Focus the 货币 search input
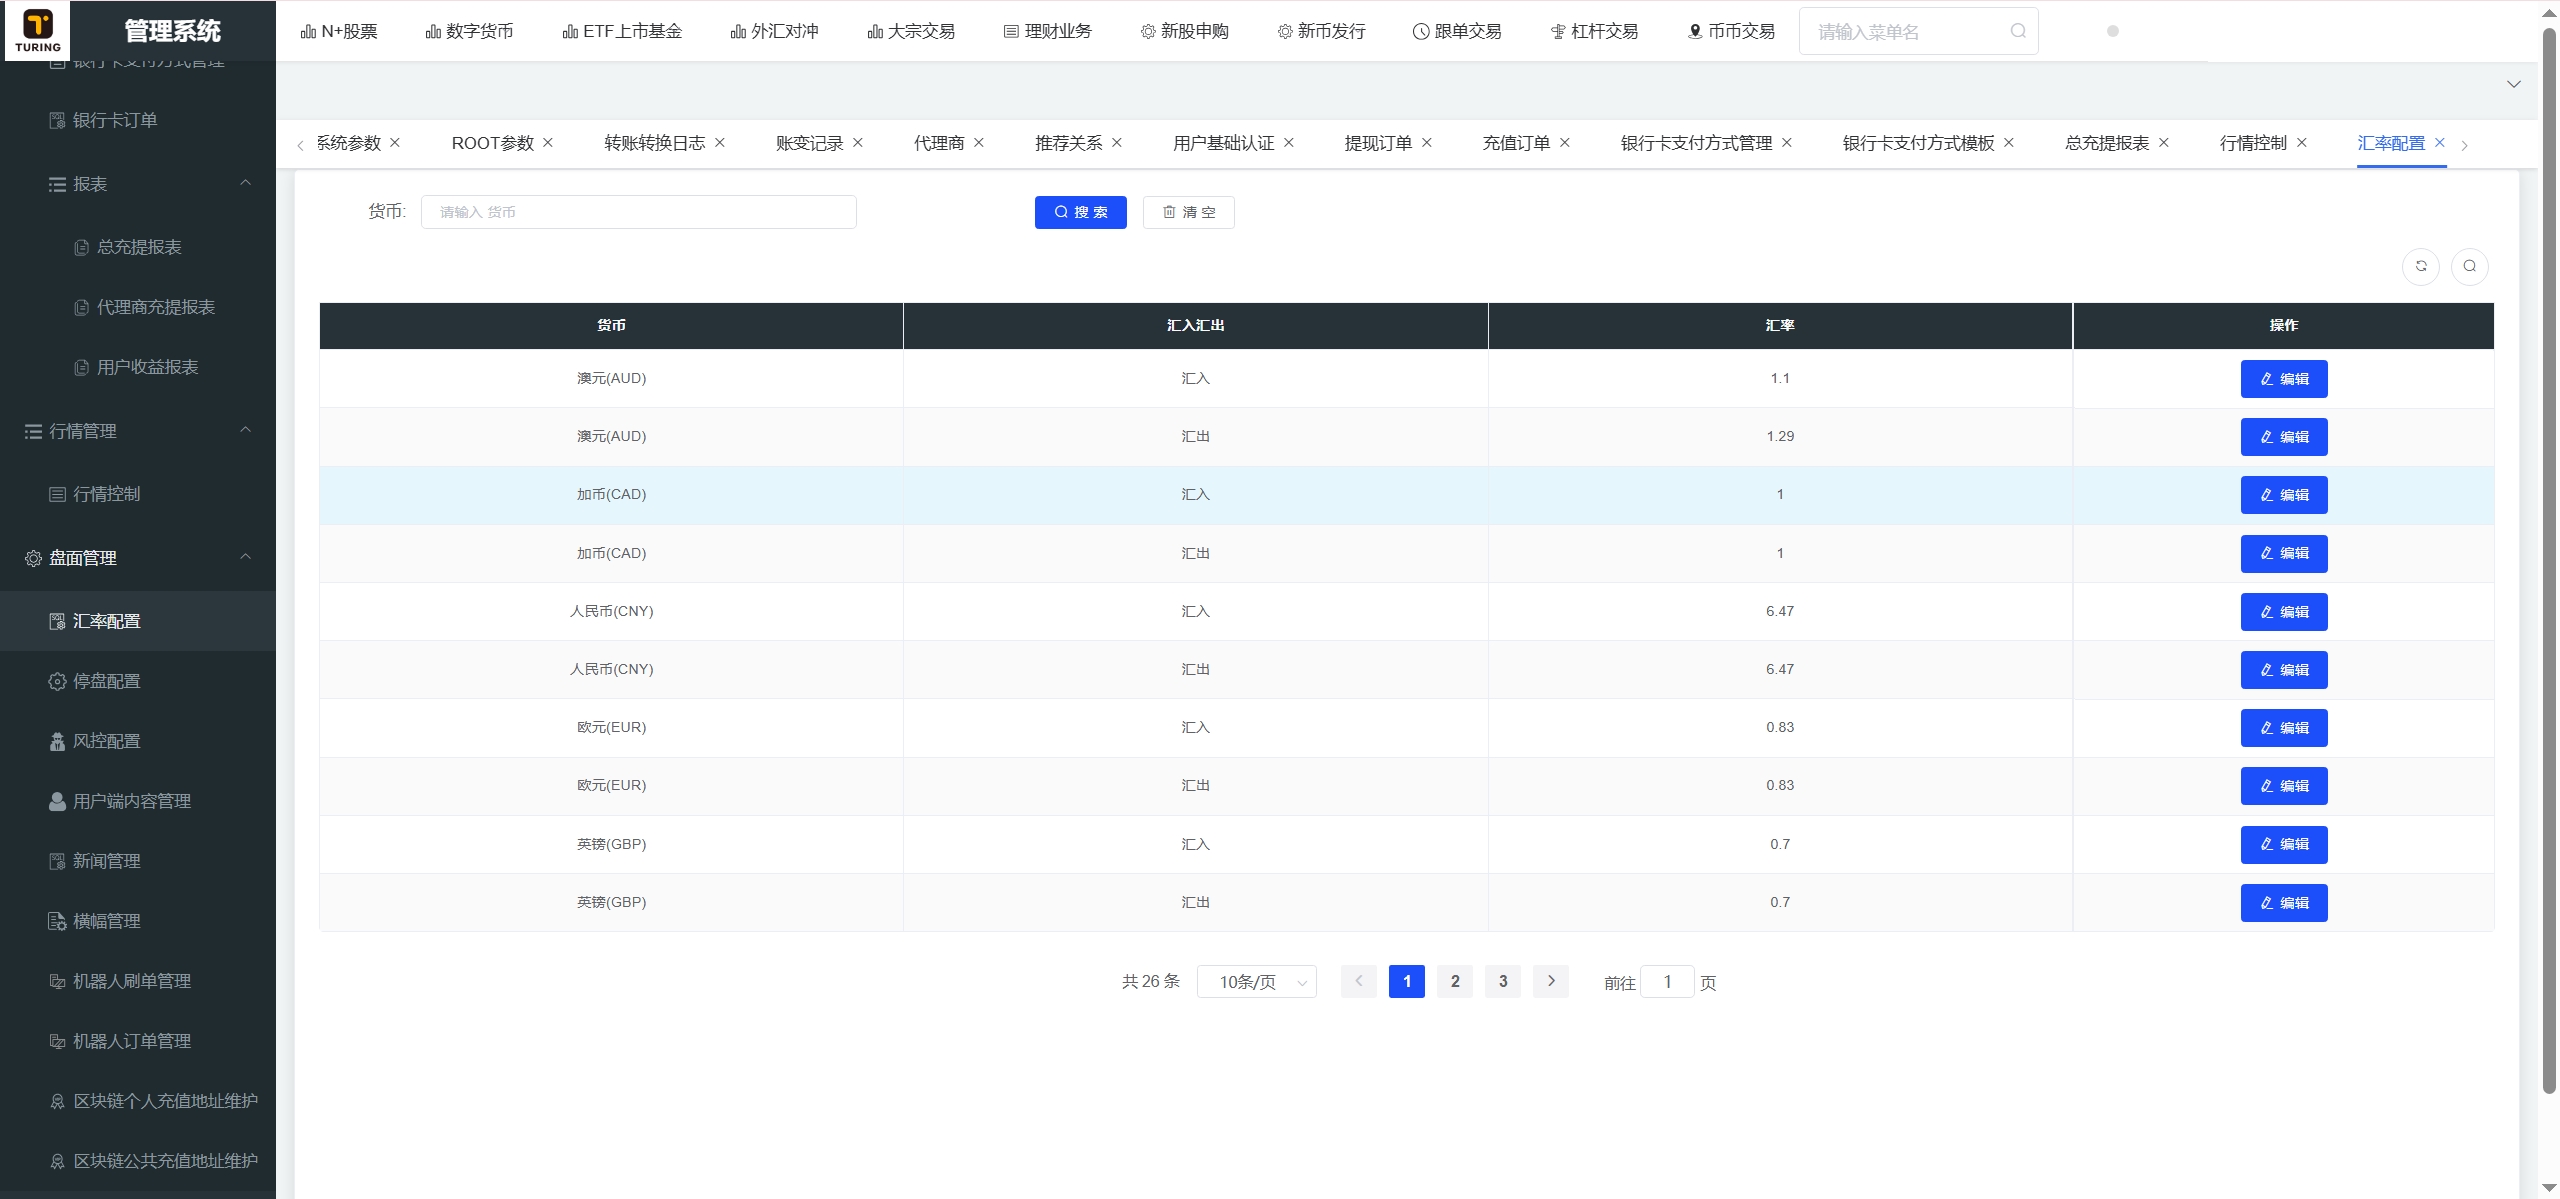 tap(638, 212)
